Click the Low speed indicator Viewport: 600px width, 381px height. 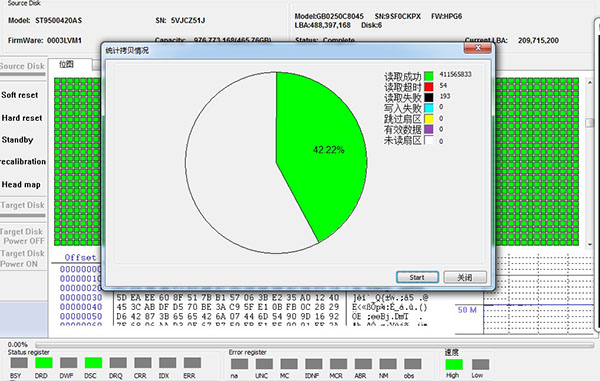coord(480,364)
